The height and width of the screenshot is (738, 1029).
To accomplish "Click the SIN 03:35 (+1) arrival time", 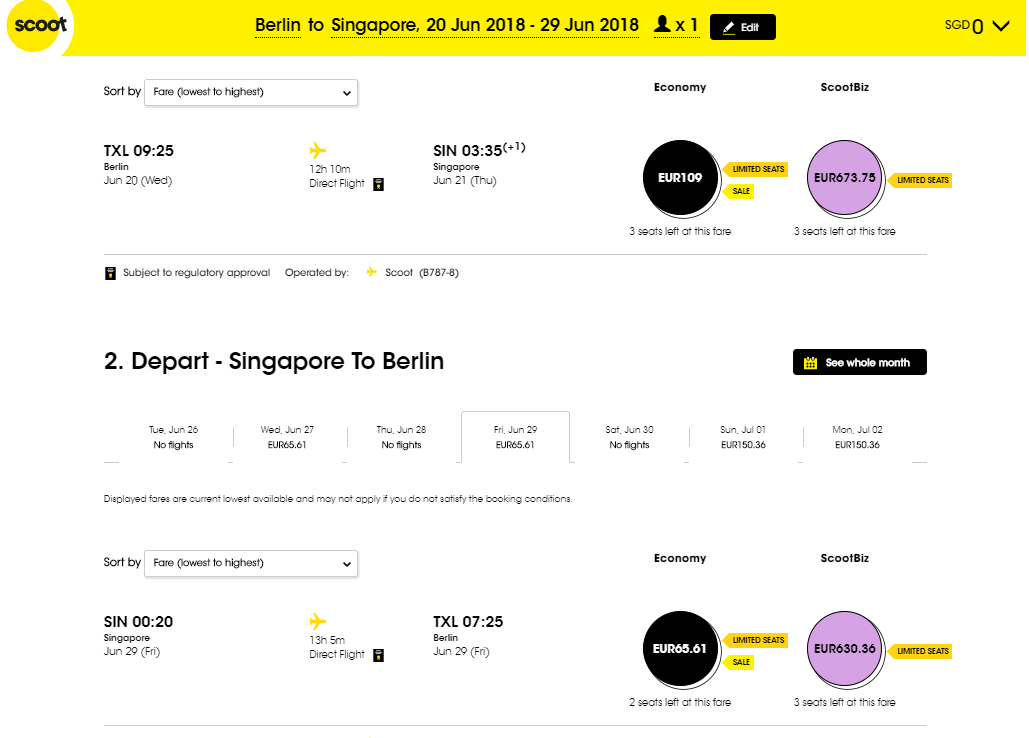I will [479, 150].
